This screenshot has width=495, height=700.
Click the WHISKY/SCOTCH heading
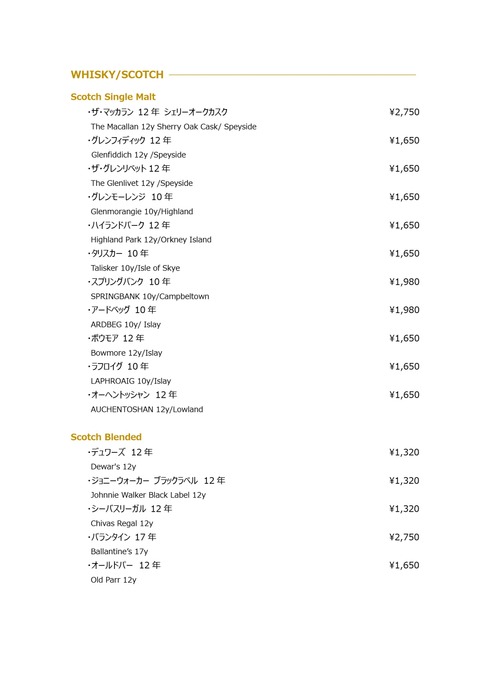(117, 75)
